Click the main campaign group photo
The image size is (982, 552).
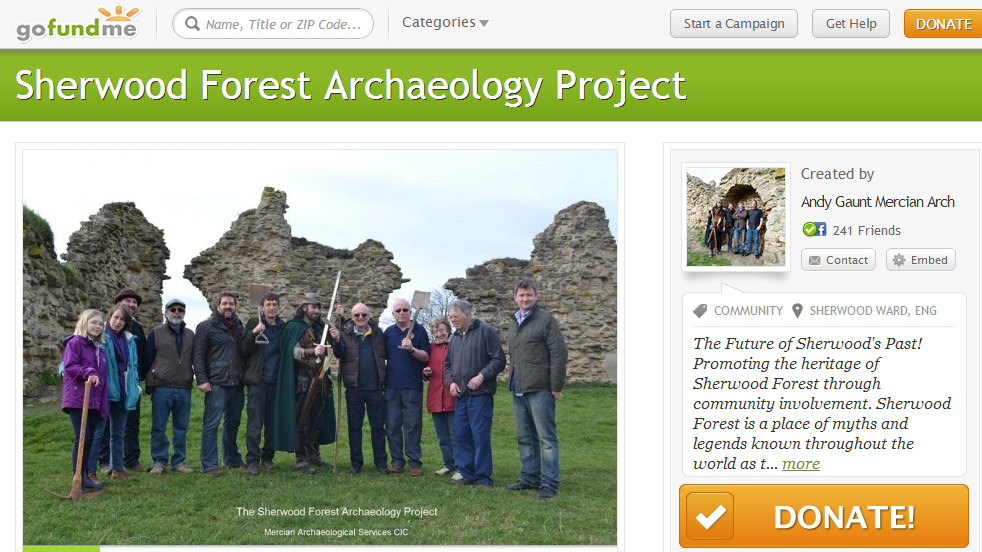click(x=320, y=347)
